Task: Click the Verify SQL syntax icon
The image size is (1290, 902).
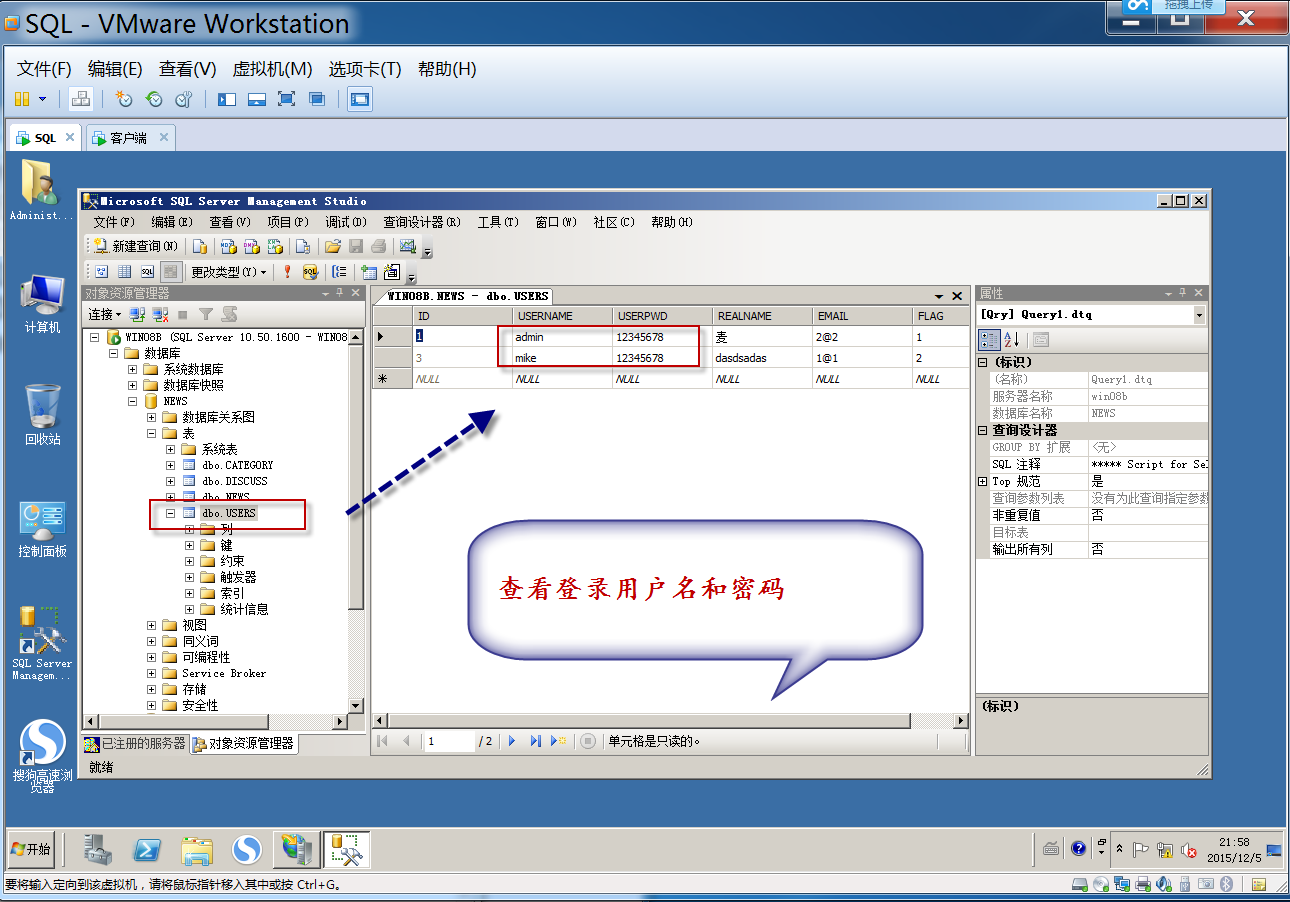Action: click(x=310, y=271)
